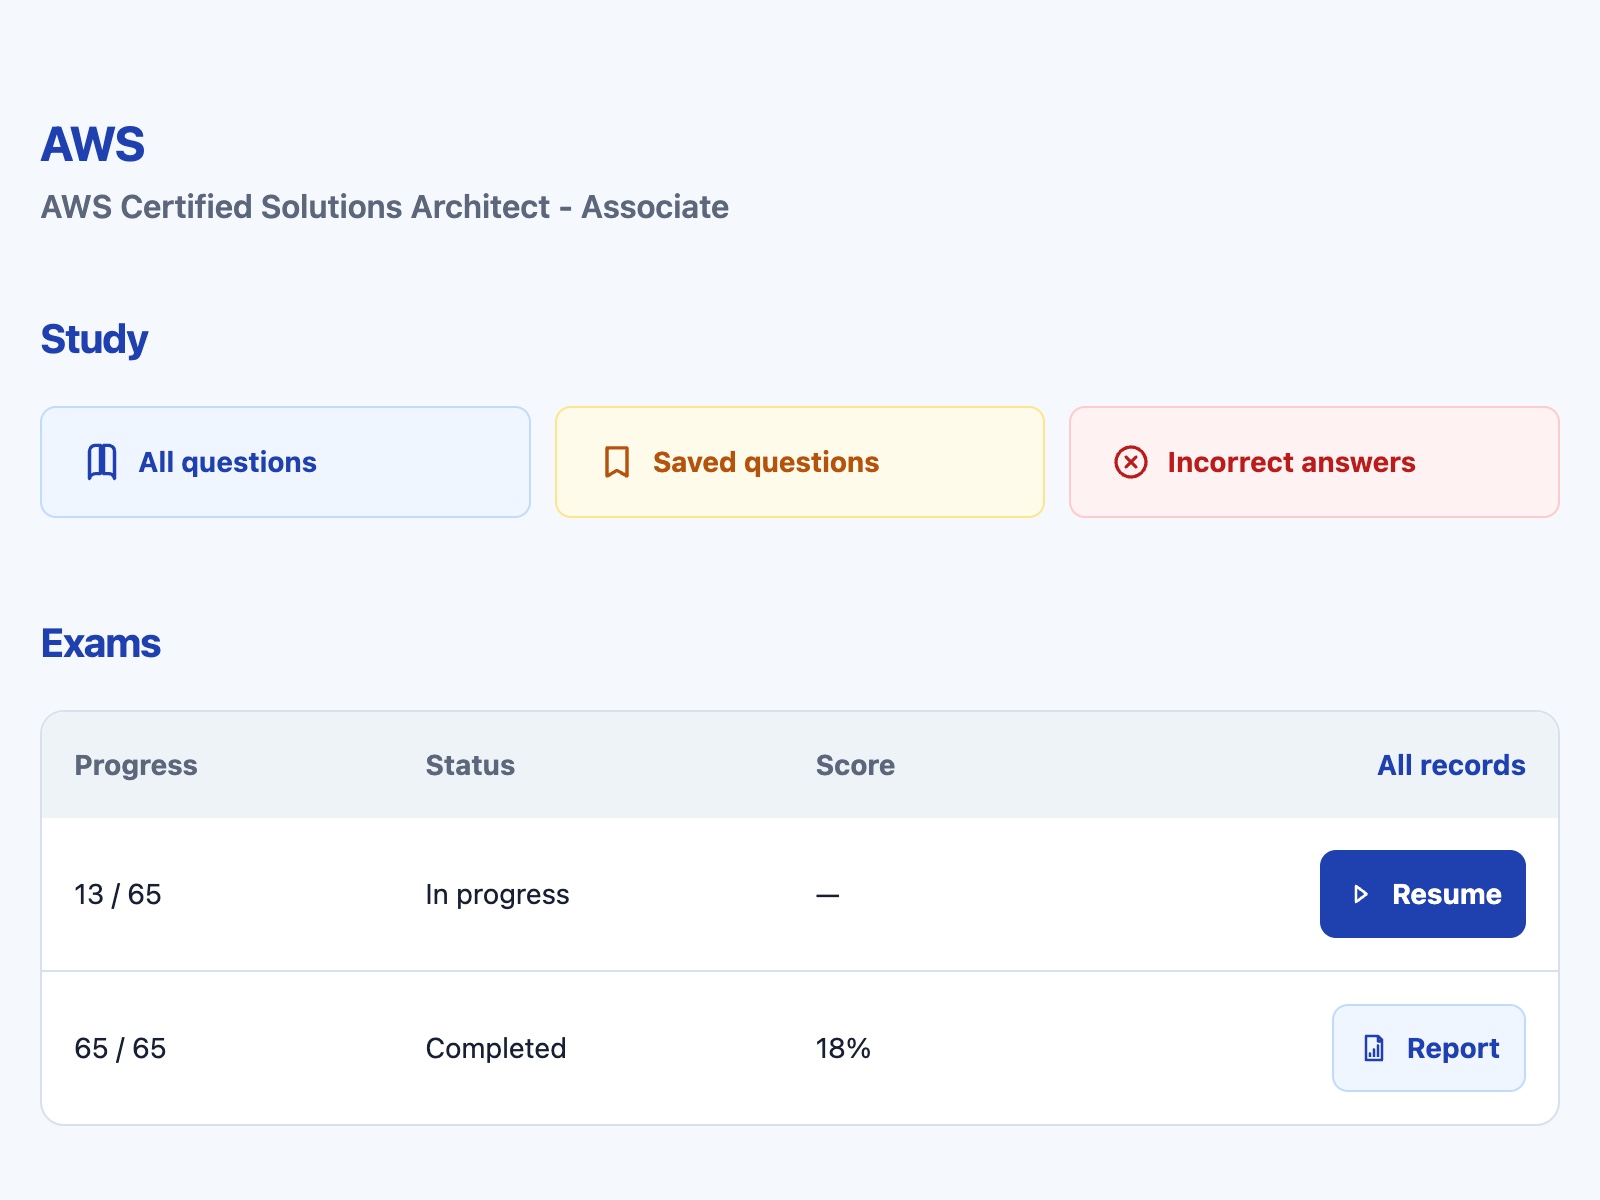The image size is (1600, 1200).
Task: Open the All records link
Action: click(1451, 765)
